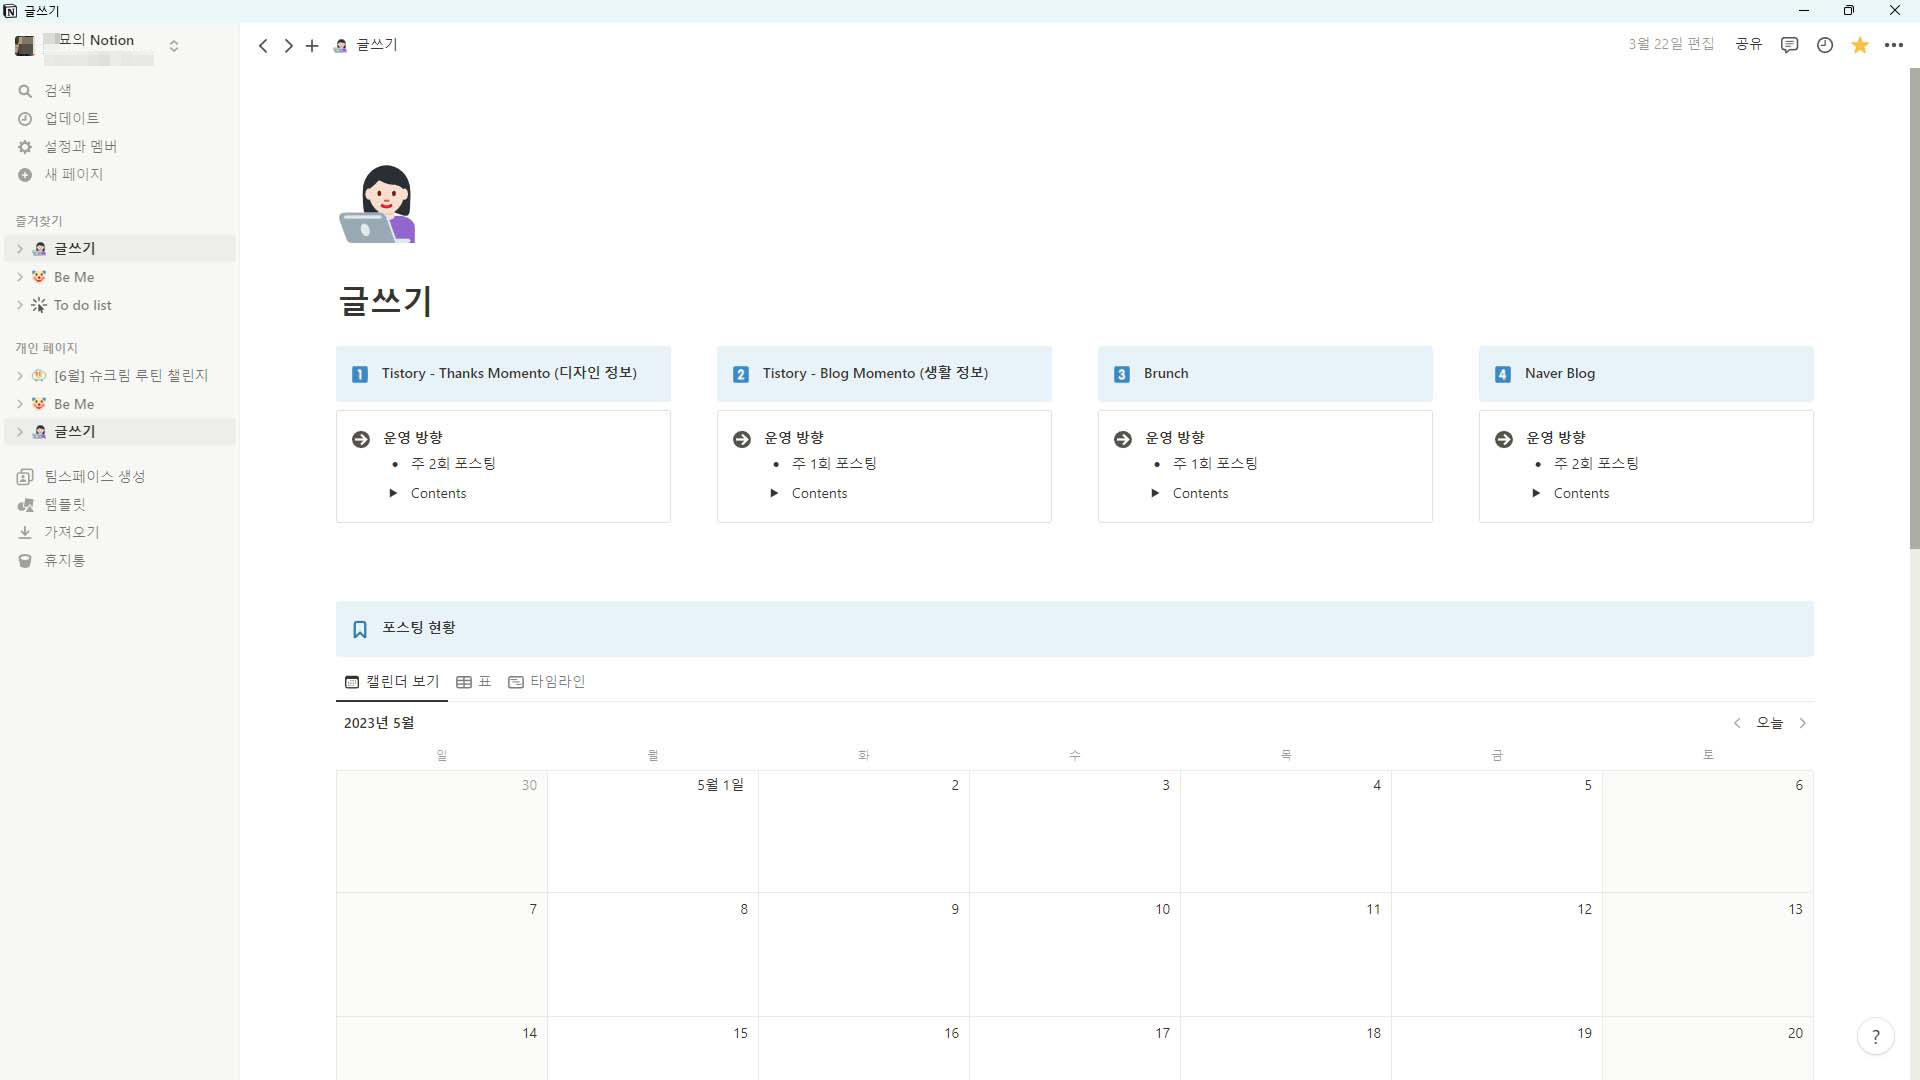Expand the [6월] 슈크림 루틴 챌린지 page

pyautogui.click(x=20, y=376)
